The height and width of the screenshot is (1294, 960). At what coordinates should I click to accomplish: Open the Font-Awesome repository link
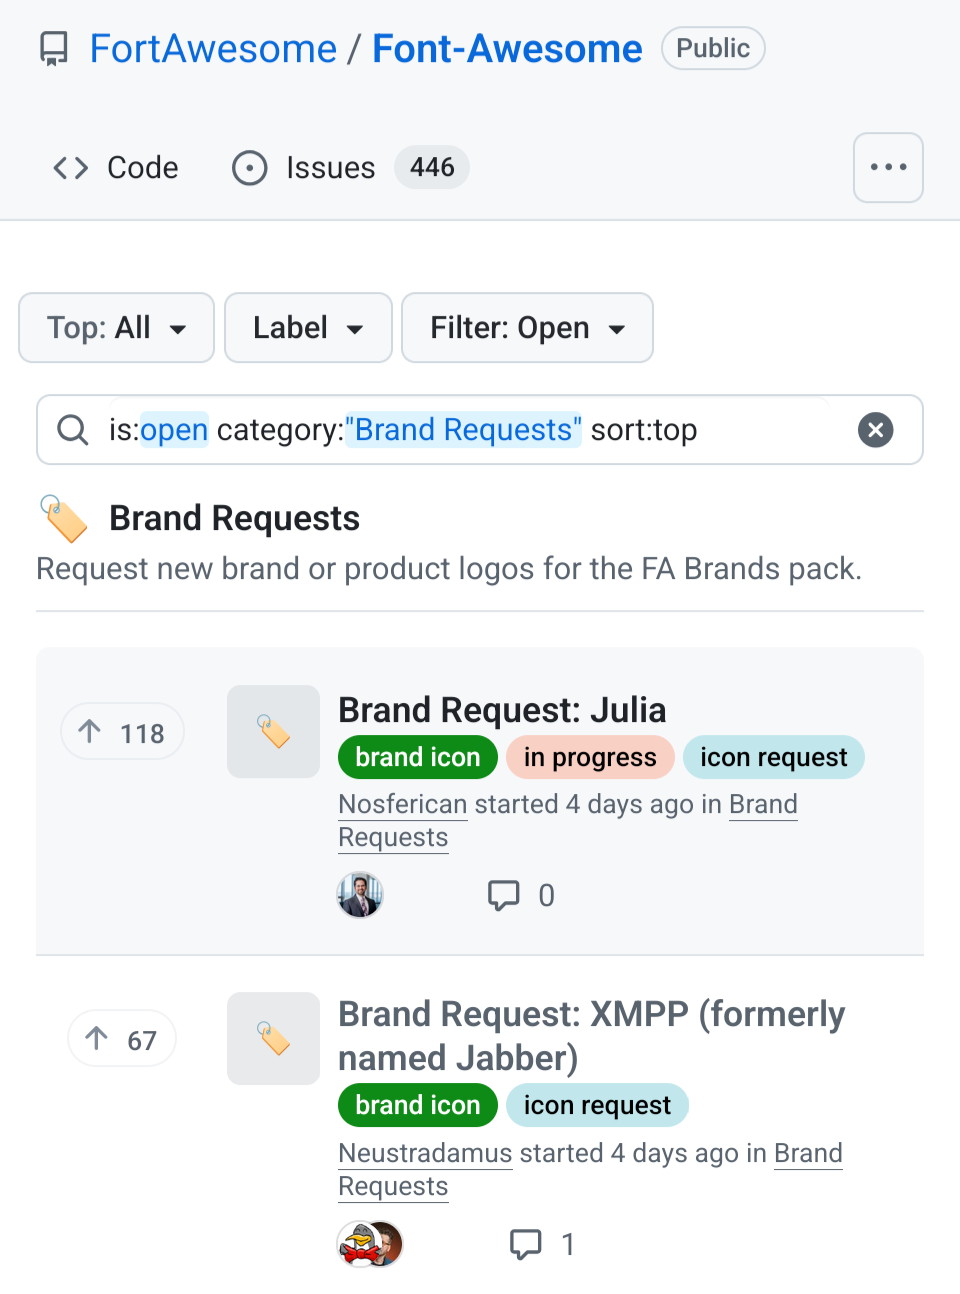coord(507,49)
